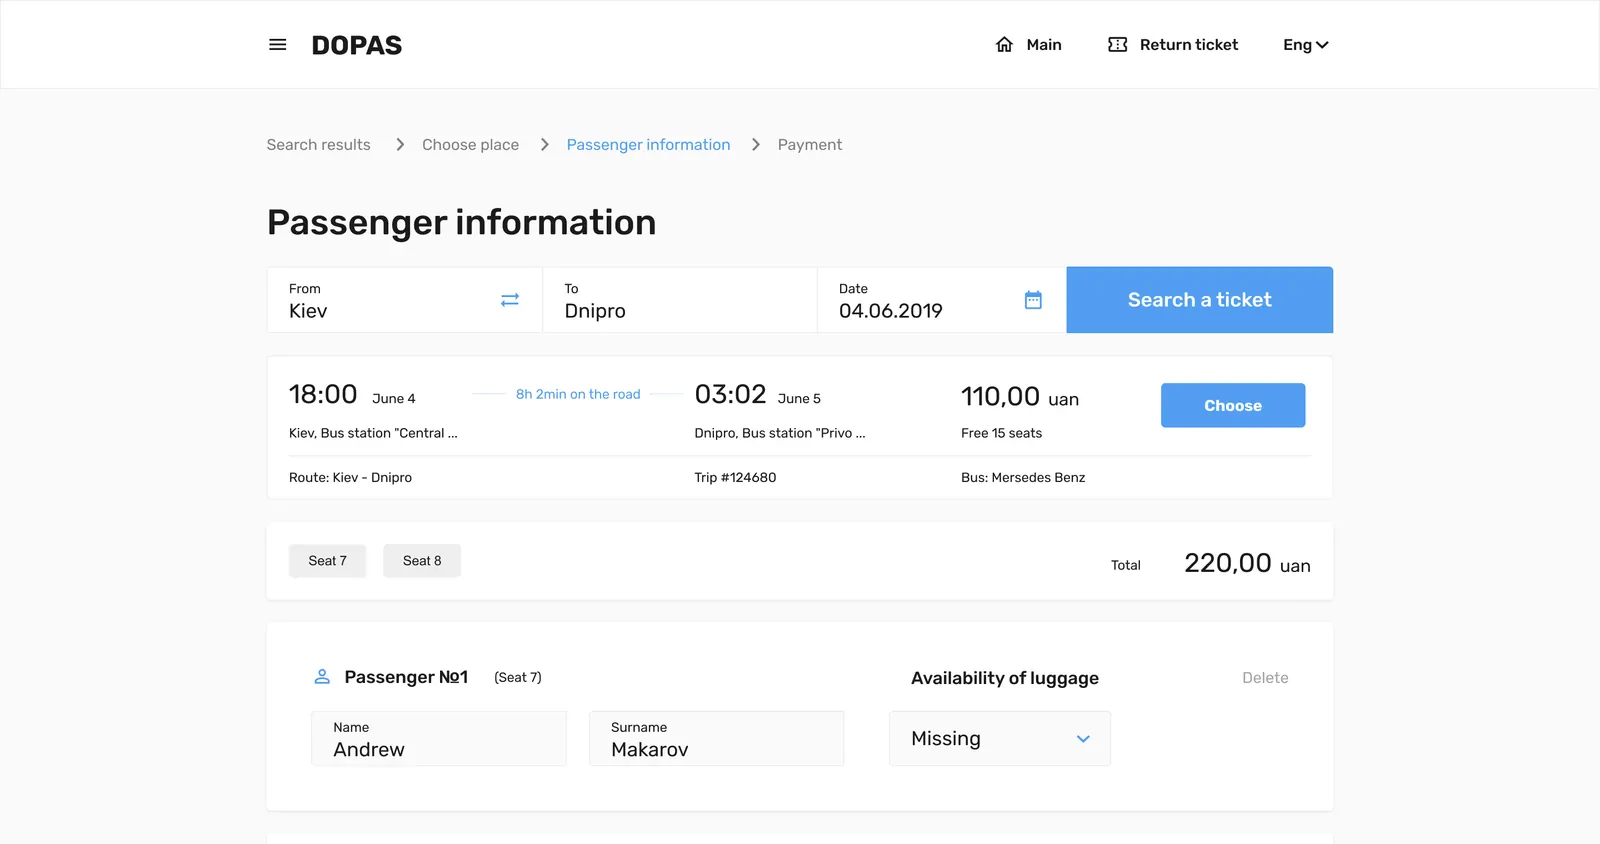This screenshot has height=844, width=1600.
Task: Click Search a ticket button
Action: (1200, 300)
